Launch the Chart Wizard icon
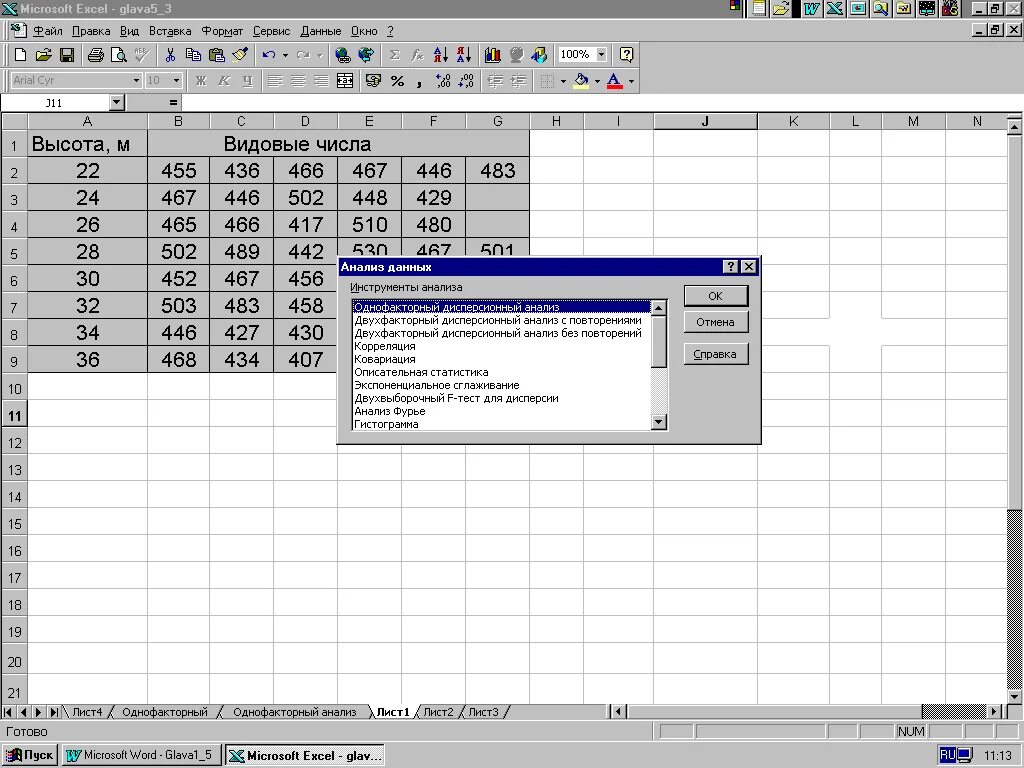This screenshot has height=768, width=1024. [x=493, y=55]
